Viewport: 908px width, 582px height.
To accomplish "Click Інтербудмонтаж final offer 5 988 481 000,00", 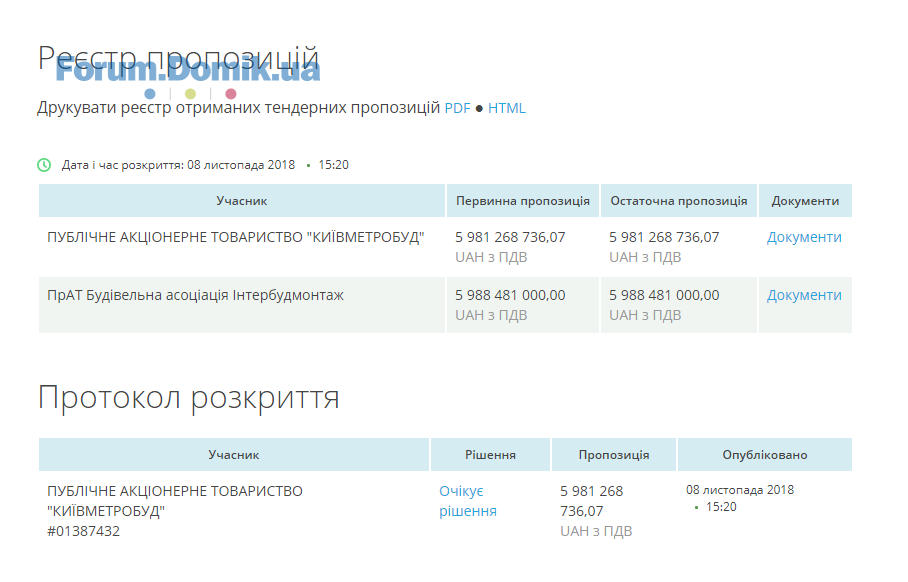I will [664, 295].
